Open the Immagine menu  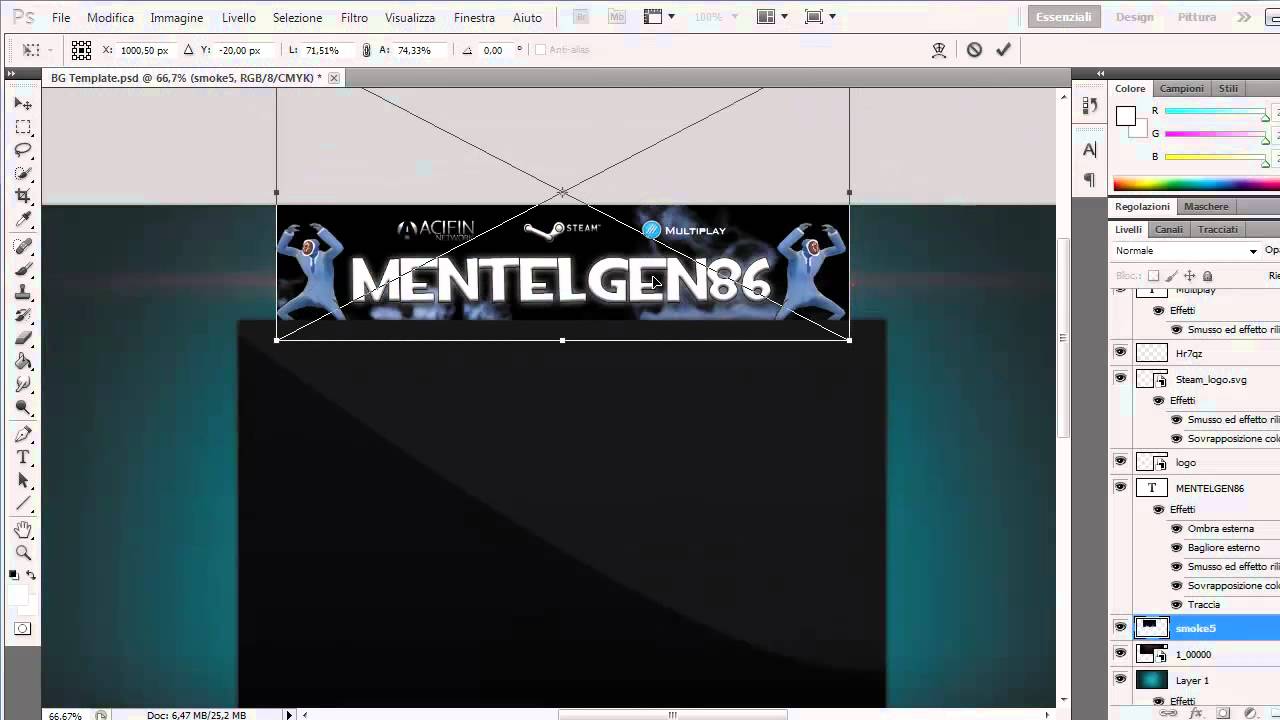click(x=177, y=18)
